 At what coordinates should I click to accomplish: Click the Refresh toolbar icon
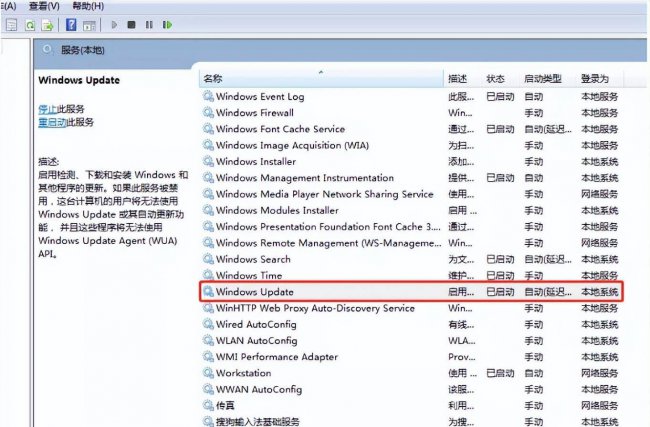click(x=30, y=25)
